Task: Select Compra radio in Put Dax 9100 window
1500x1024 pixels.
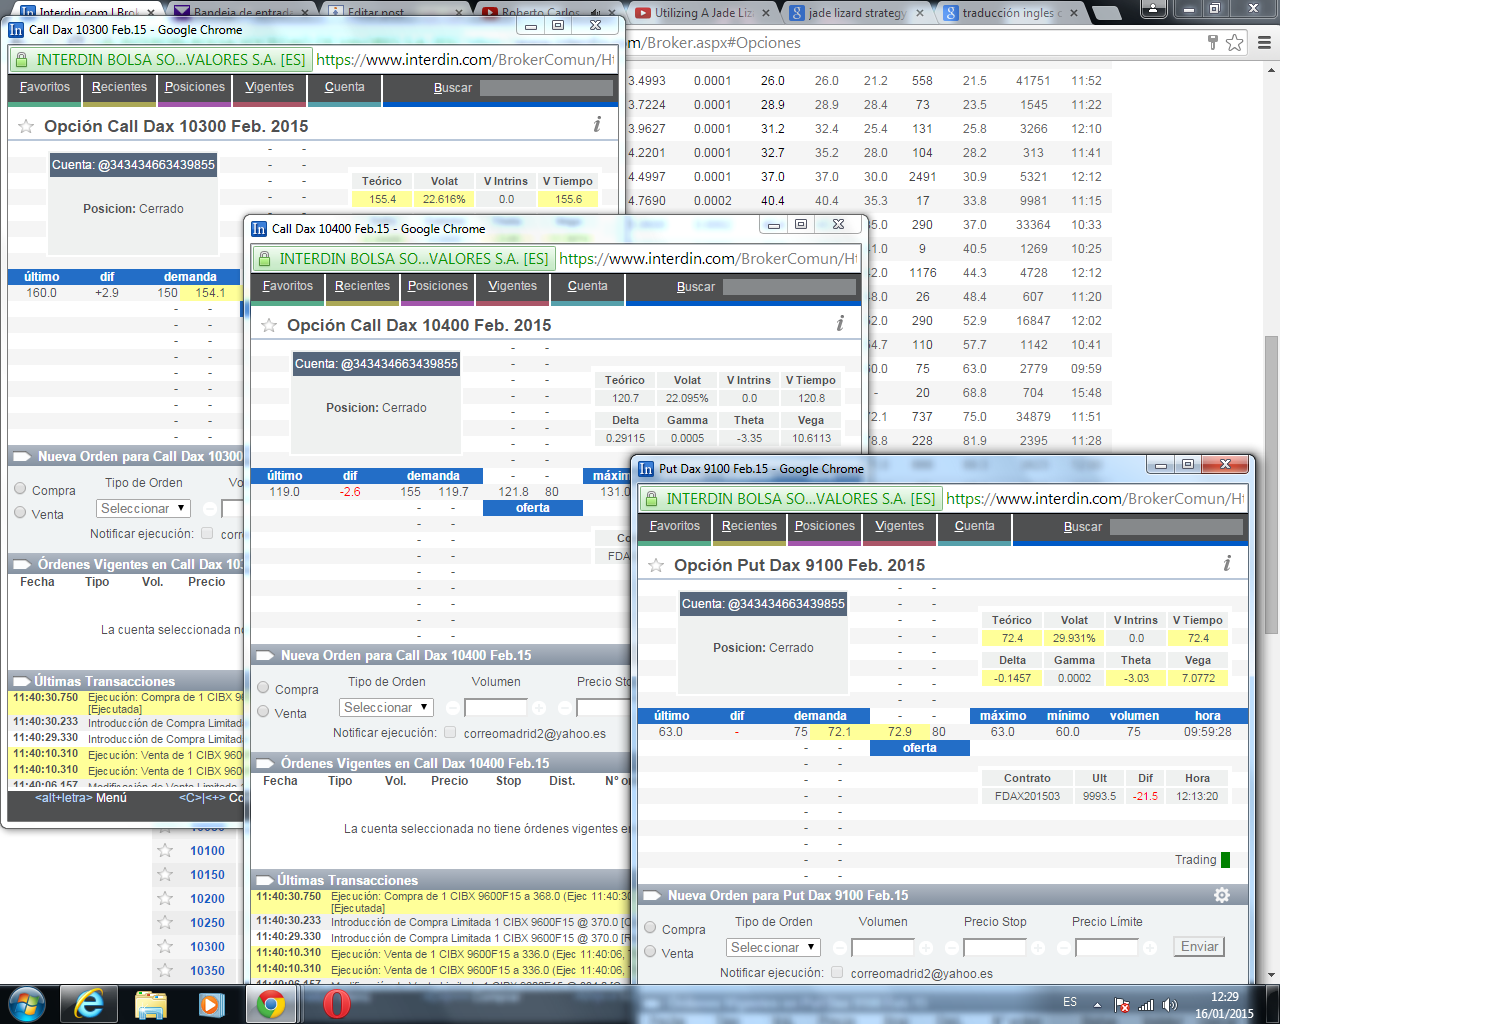Action: pyautogui.click(x=650, y=928)
